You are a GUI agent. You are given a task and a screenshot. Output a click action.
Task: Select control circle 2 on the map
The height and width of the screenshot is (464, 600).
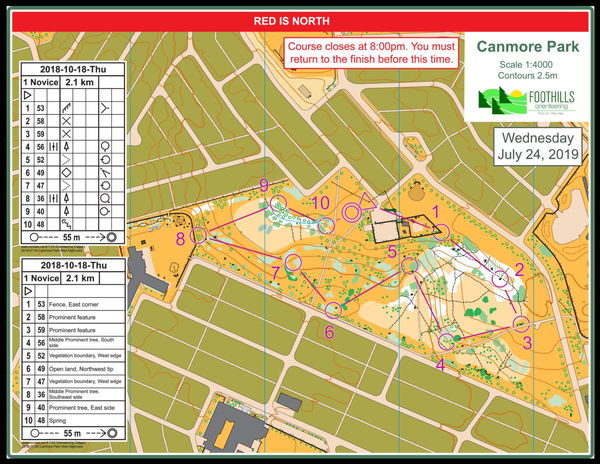pos(500,279)
